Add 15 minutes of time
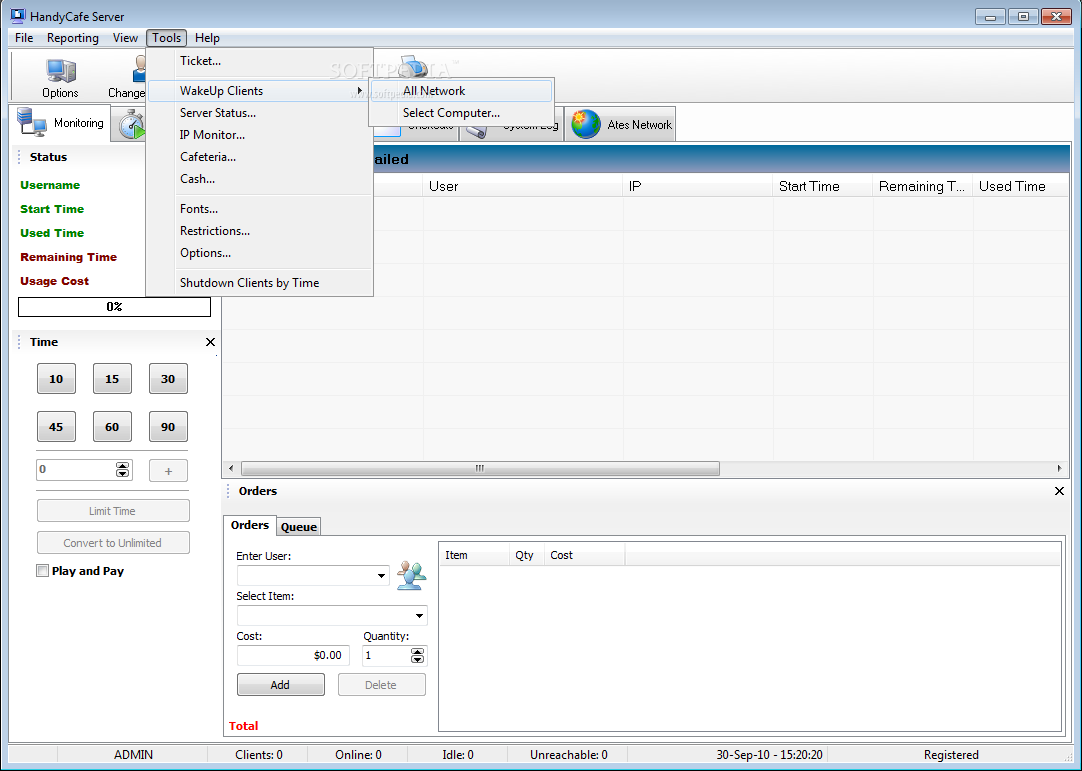The image size is (1082, 771). coord(112,379)
